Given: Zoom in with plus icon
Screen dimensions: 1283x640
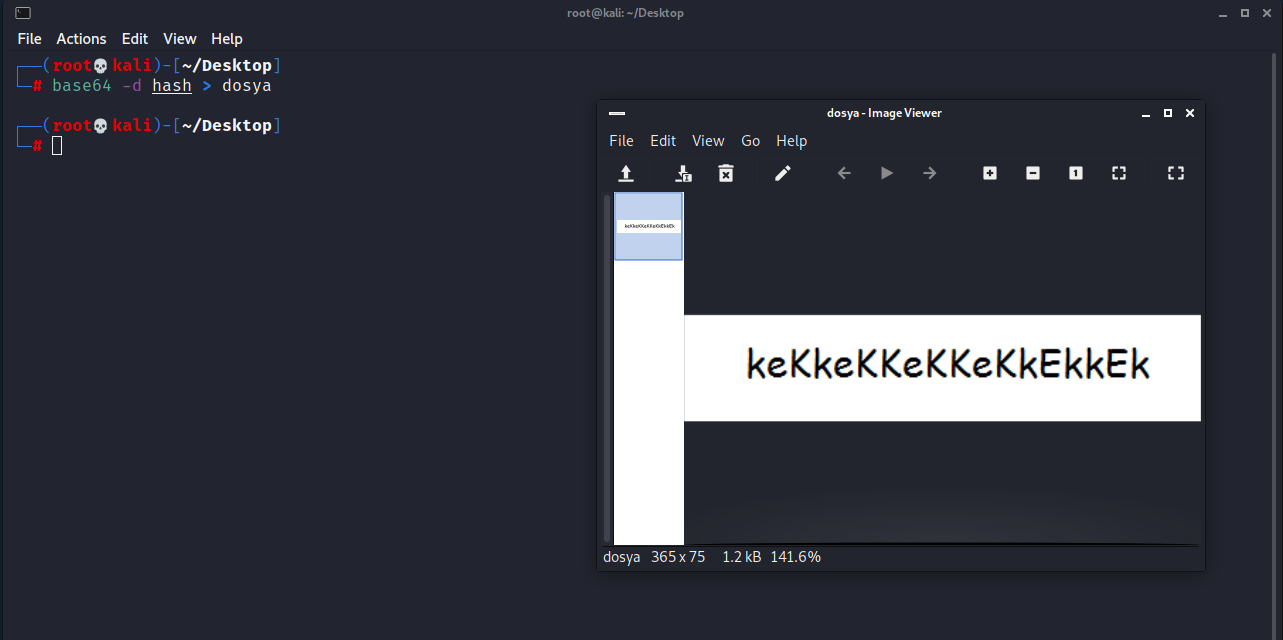Looking at the screenshot, I should coord(990,173).
